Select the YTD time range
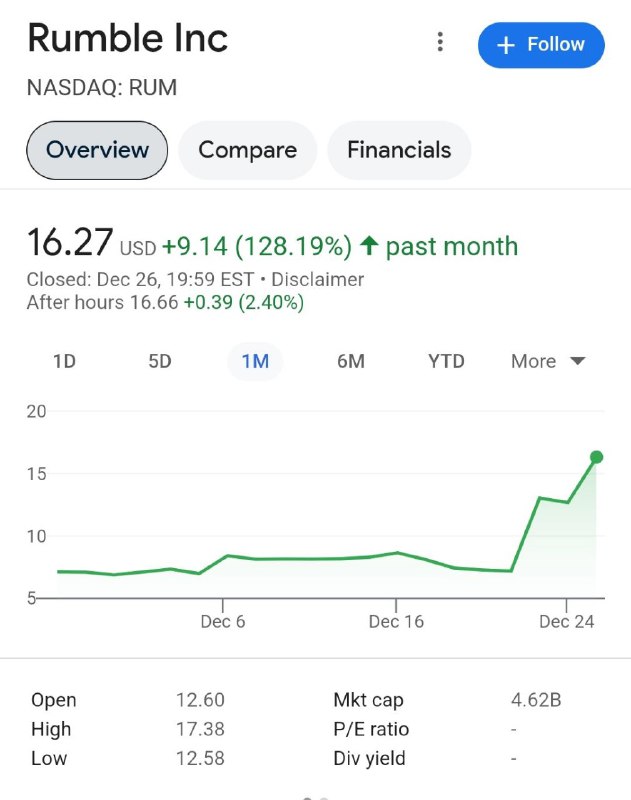This screenshot has height=800, width=631. pos(446,361)
